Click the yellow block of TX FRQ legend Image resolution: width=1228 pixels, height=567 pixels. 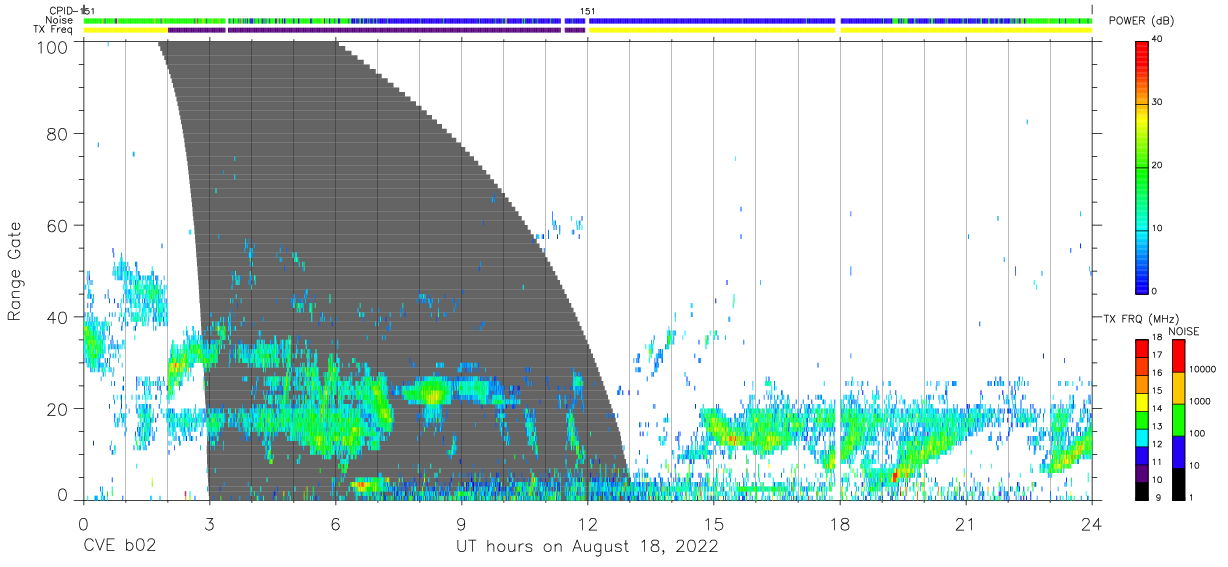pos(1142,401)
